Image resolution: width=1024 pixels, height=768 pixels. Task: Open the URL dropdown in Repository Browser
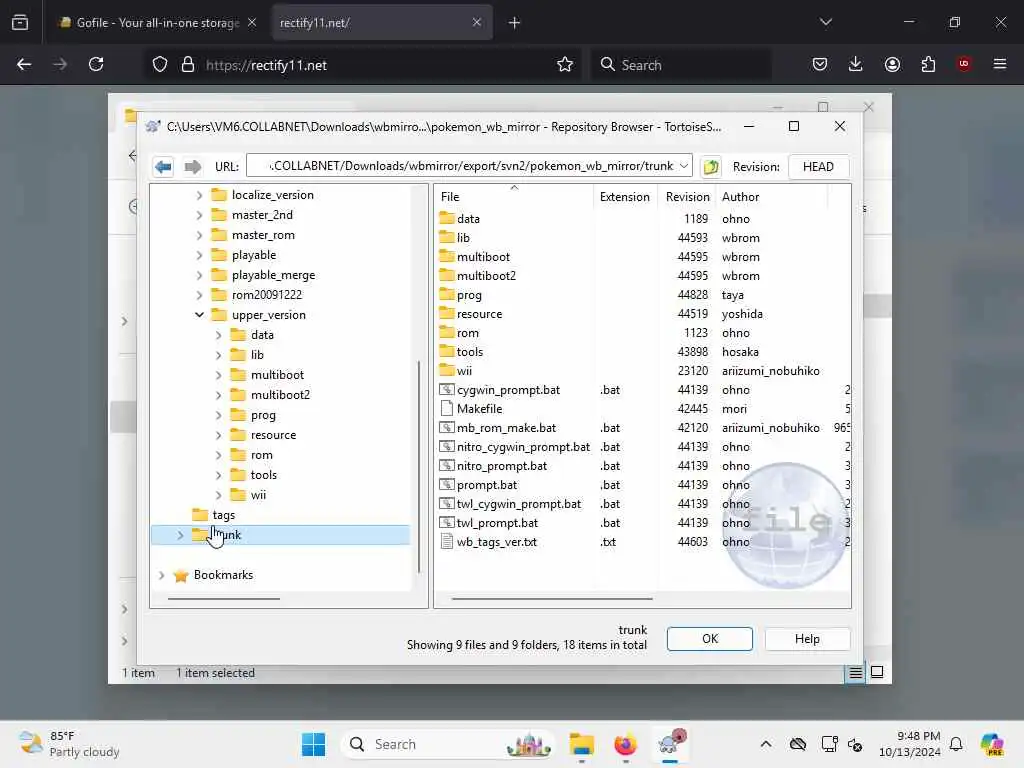coord(683,166)
